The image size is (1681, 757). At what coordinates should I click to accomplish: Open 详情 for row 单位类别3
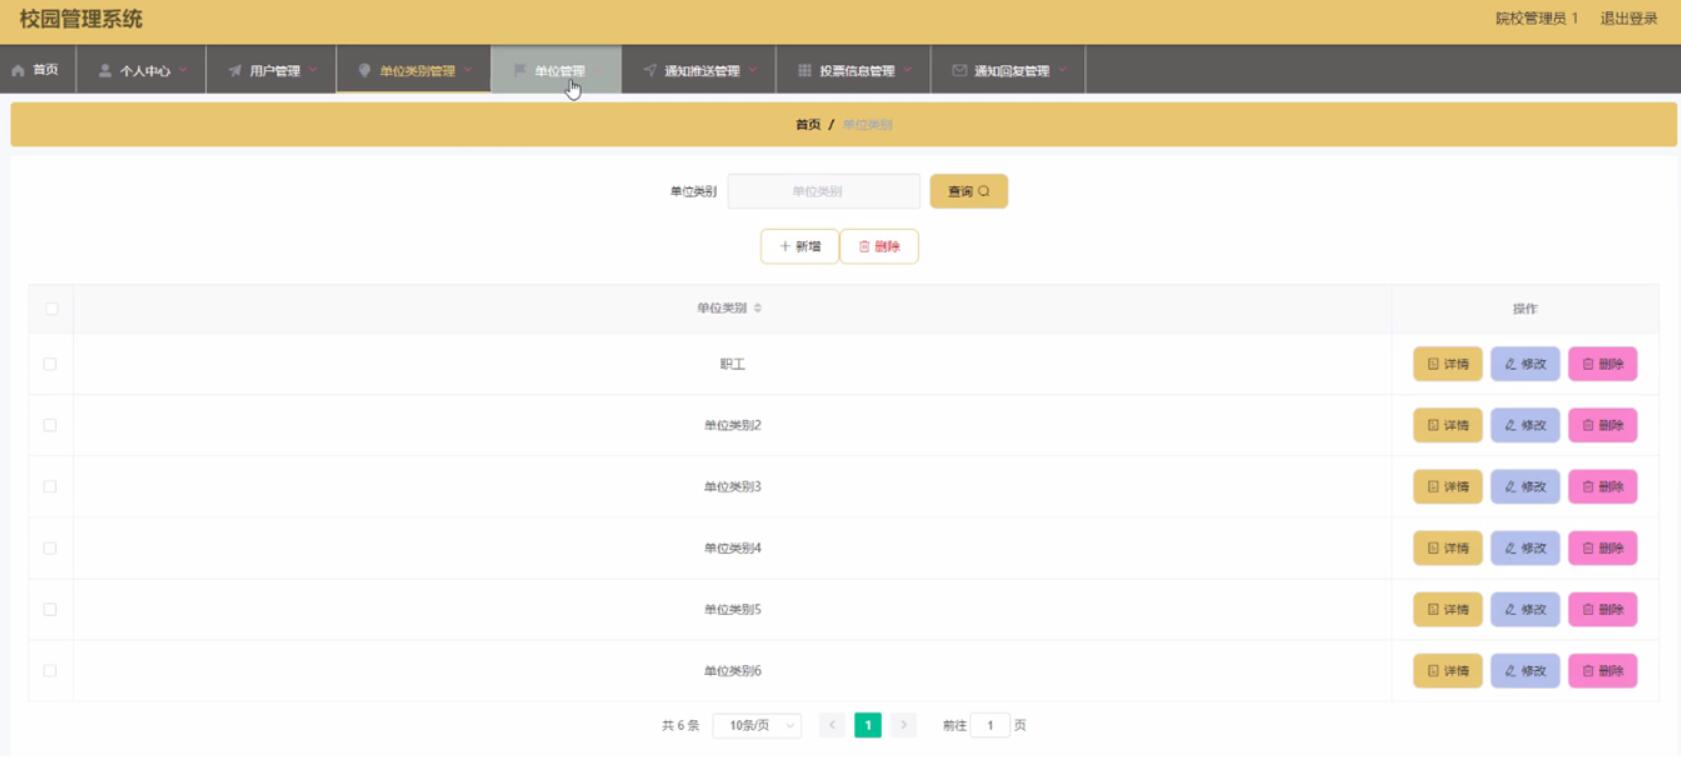click(1448, 487)
